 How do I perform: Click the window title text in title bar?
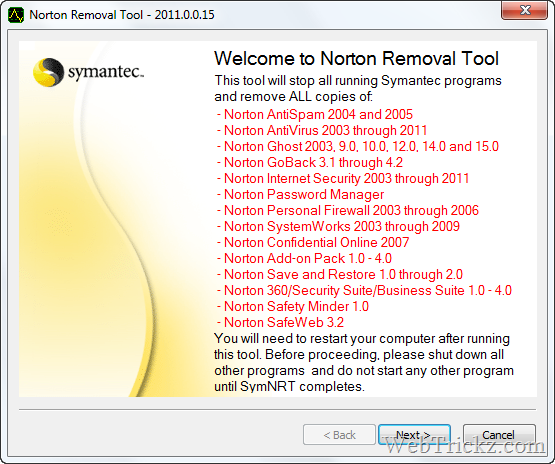coord(122,15)
